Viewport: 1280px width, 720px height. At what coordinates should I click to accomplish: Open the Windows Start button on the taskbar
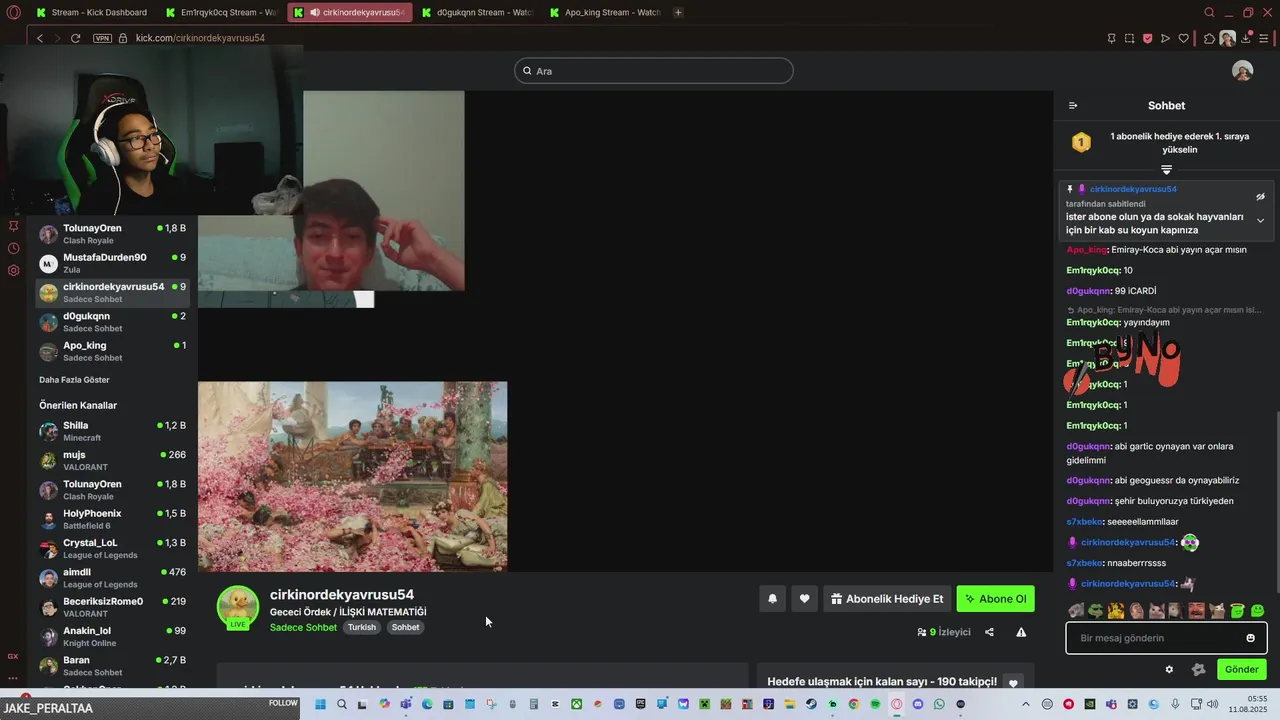pos(320,704)
